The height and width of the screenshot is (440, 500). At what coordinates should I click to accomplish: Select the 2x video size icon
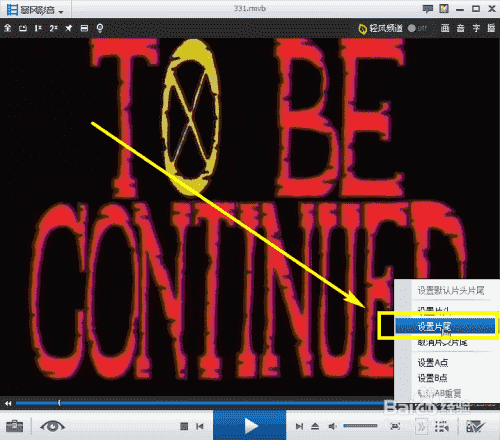[53, 28]
